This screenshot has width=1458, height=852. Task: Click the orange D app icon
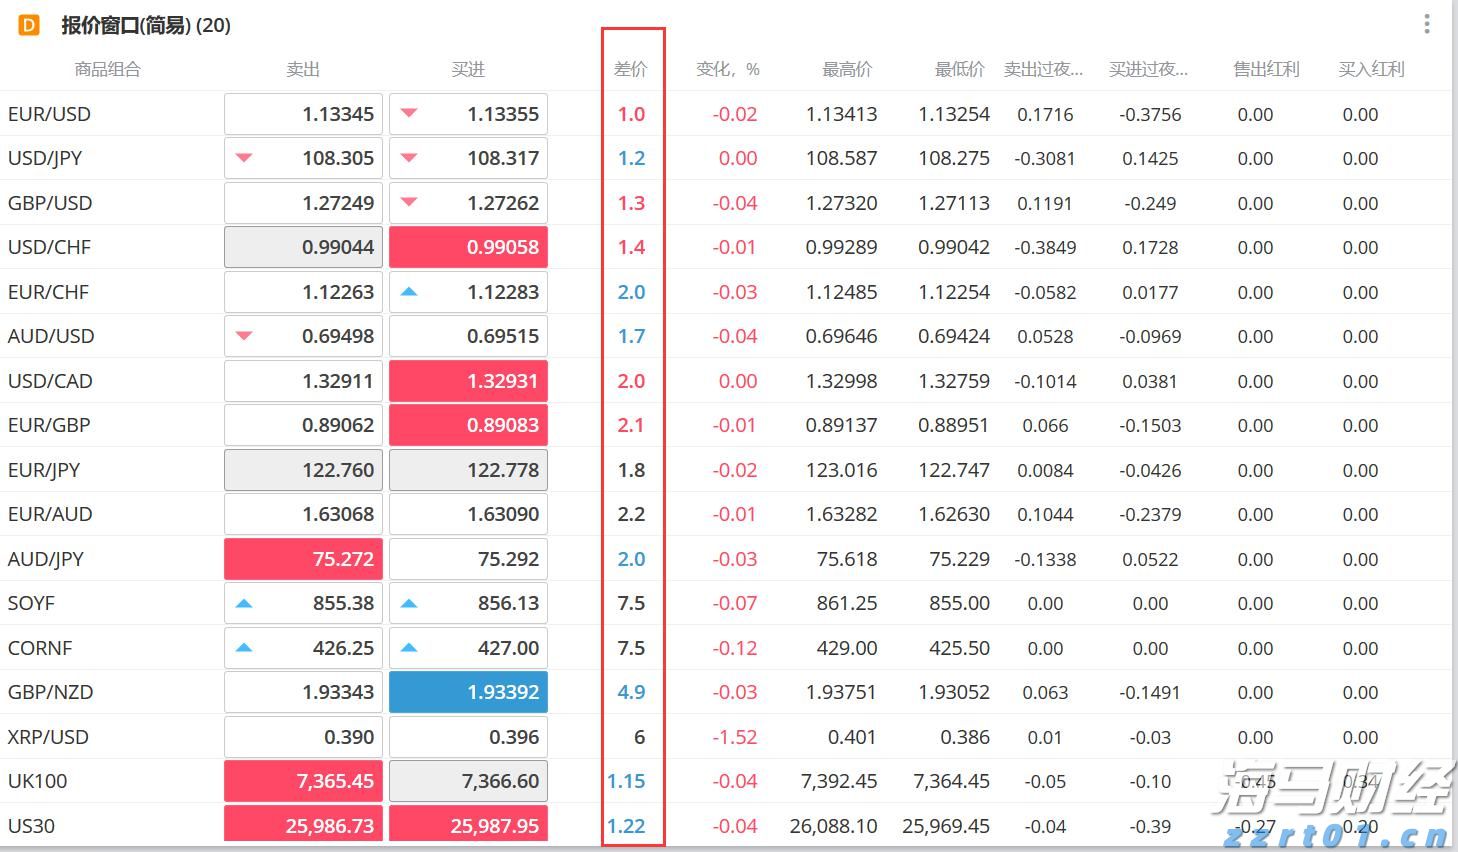tap(28, 24)
